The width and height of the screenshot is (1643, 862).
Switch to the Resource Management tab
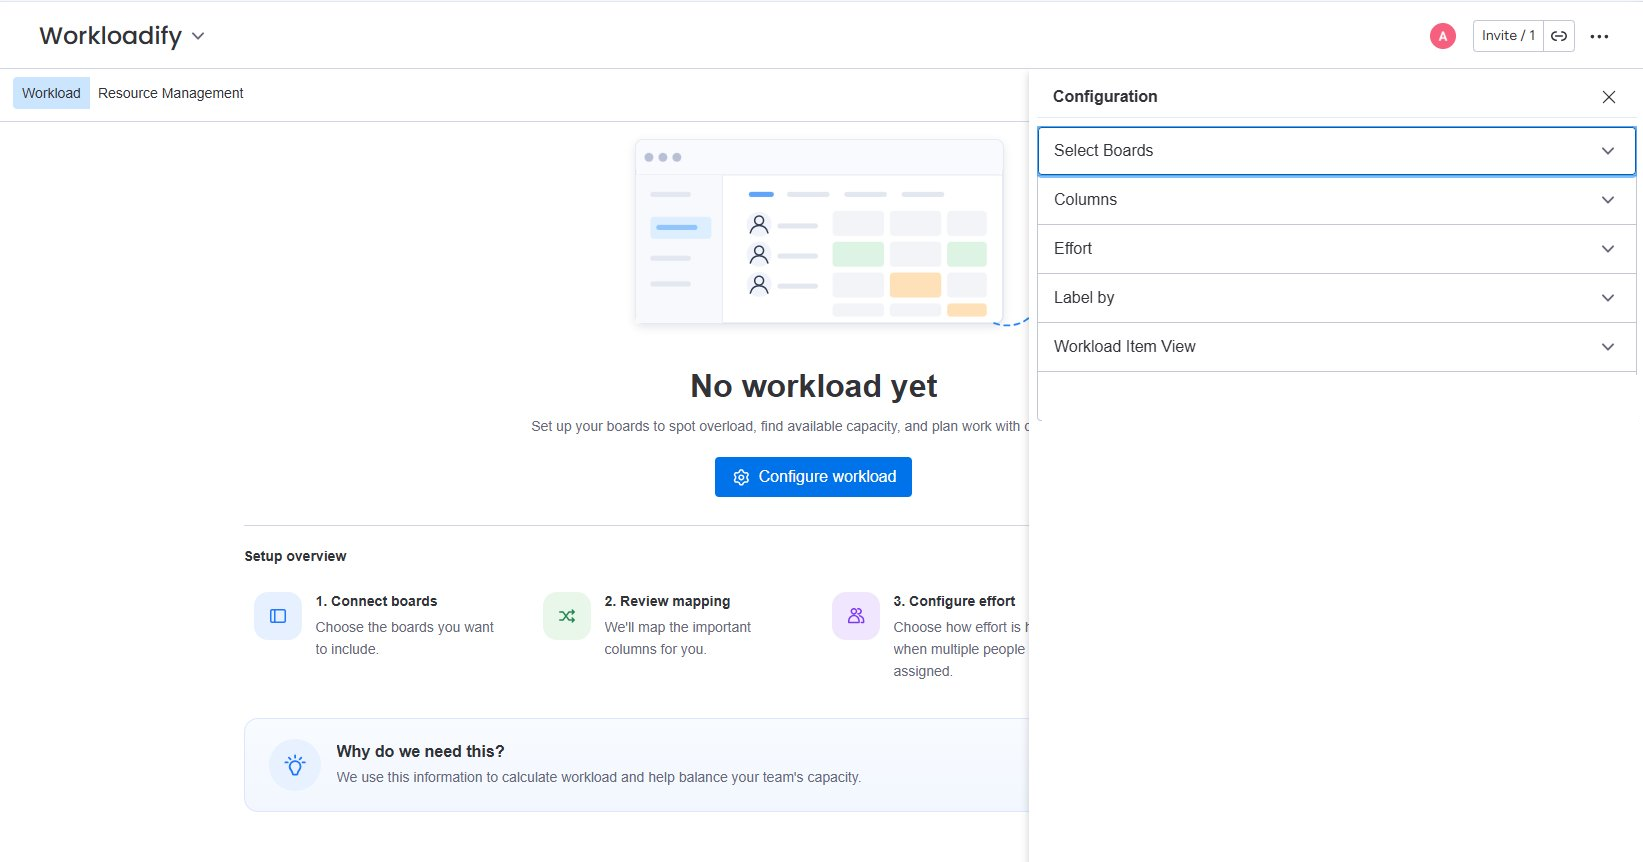tap(171, 93)
